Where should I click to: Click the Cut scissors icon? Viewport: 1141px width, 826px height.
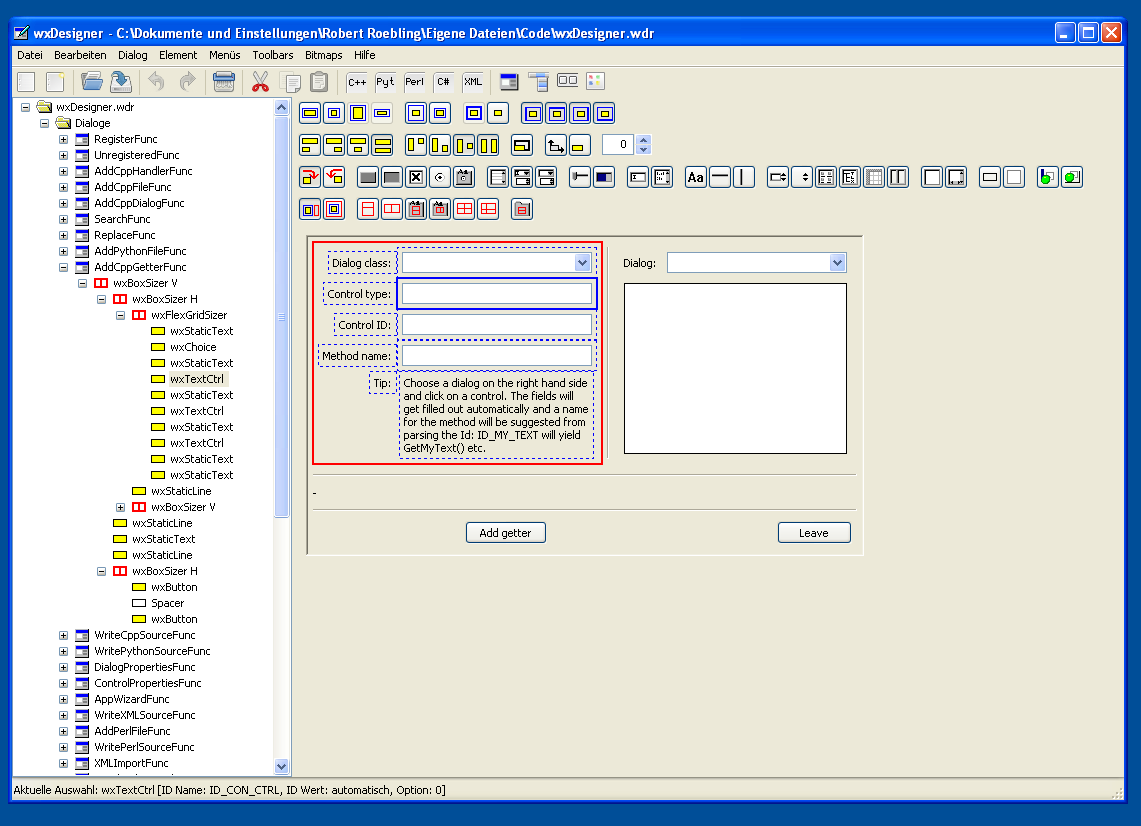(260, 82)
